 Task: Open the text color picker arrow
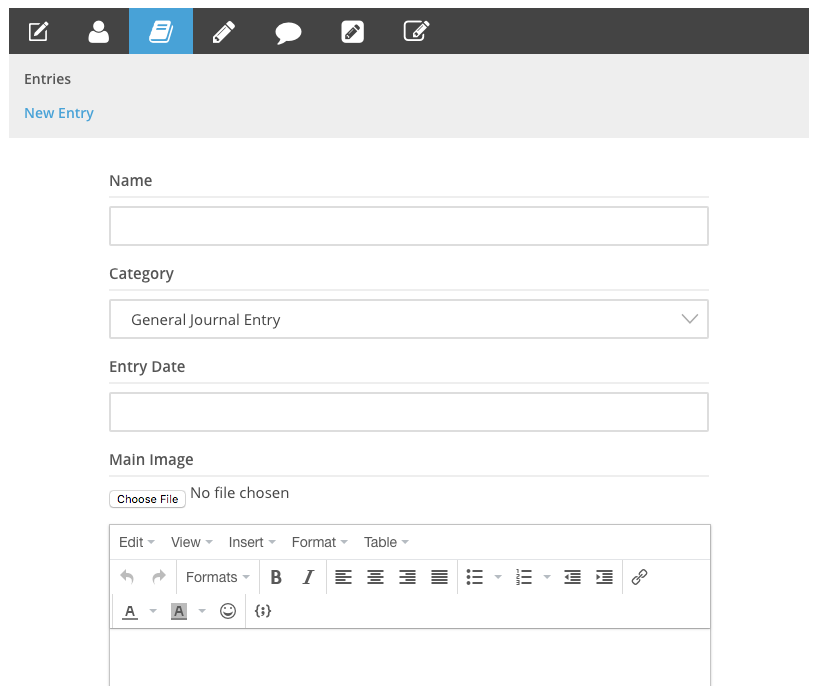tap(153, 611)
